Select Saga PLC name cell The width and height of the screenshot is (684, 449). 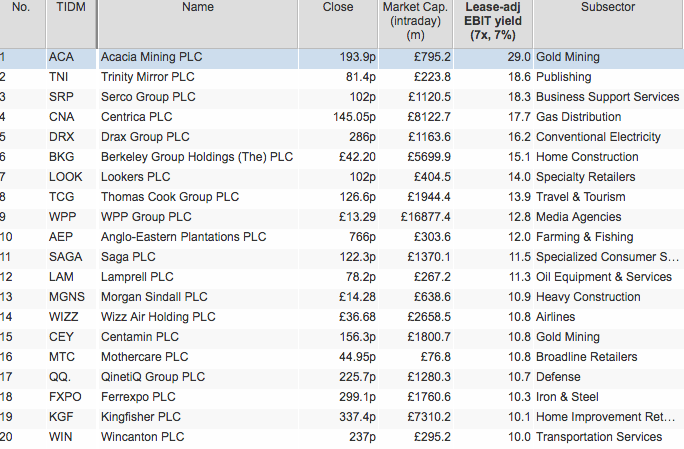(x=128, y=257)
